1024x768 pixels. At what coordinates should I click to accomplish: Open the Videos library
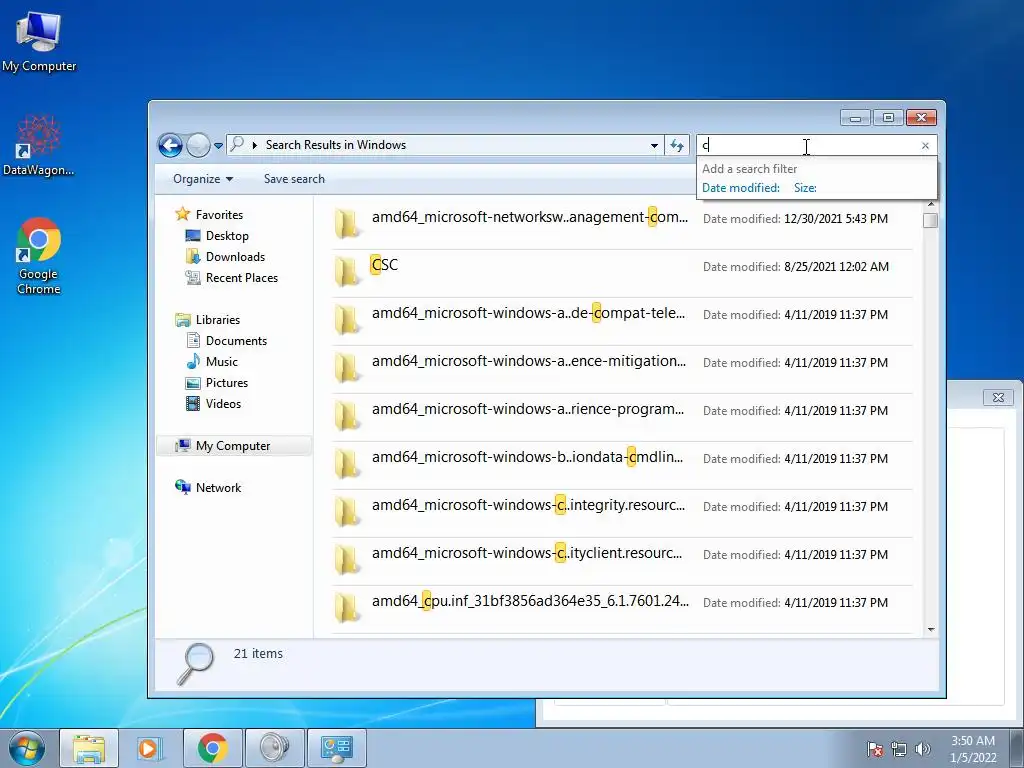tap(223, 404)
